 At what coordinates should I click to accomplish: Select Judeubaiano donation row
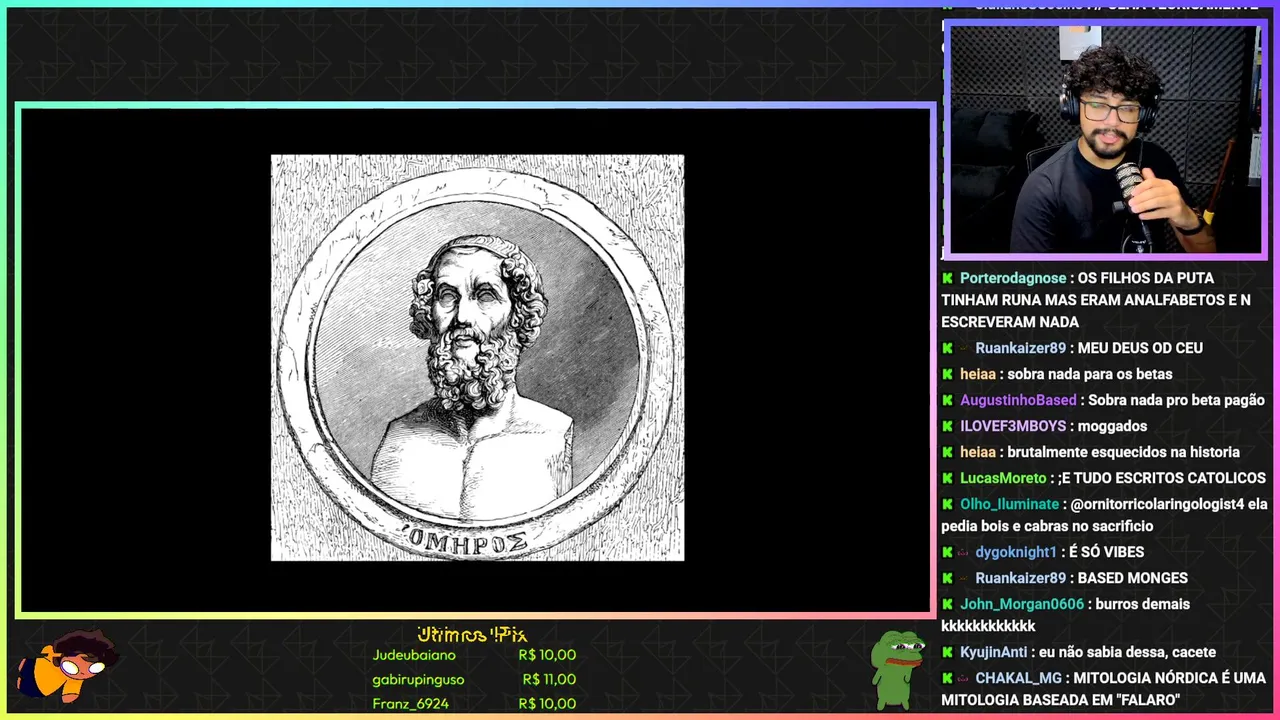[x=474, y=655]
